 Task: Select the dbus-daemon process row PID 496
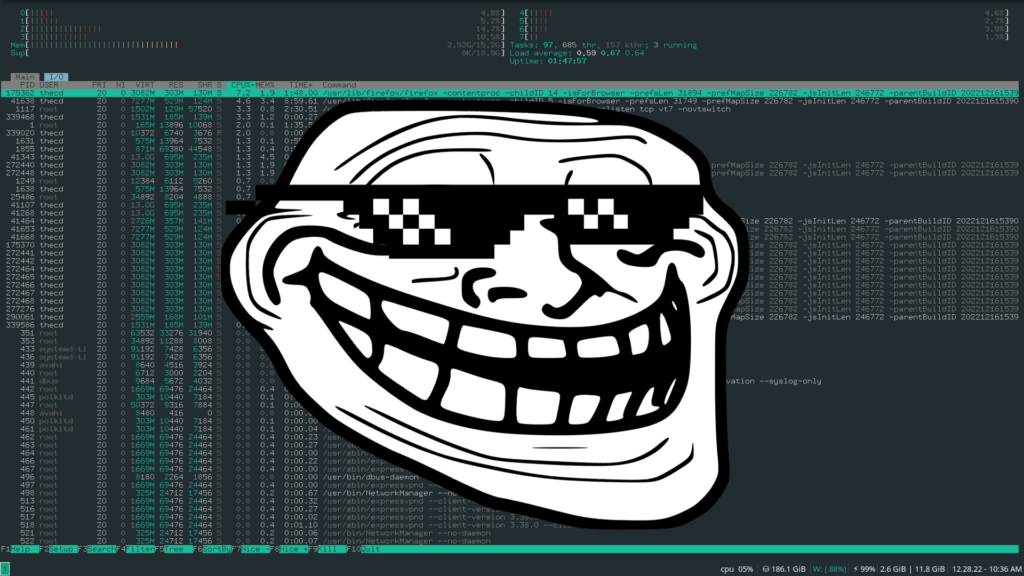pyautogui.click(x=509, y=477)
